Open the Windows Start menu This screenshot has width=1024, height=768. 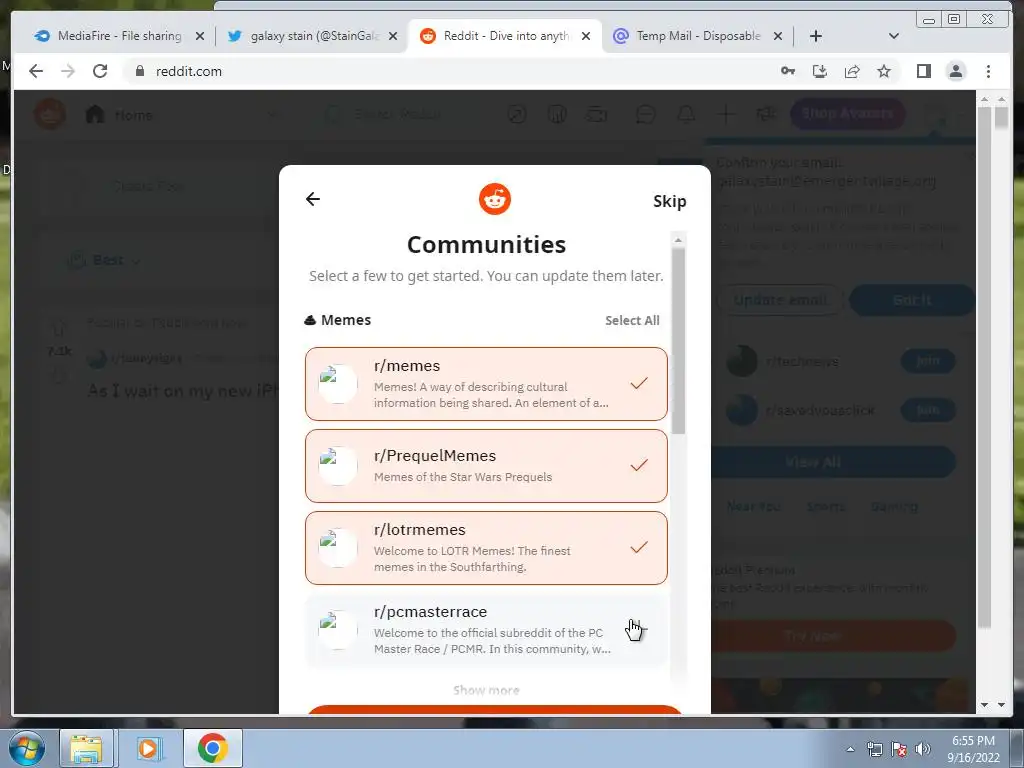pyautogui.click(x=25, y=748)
